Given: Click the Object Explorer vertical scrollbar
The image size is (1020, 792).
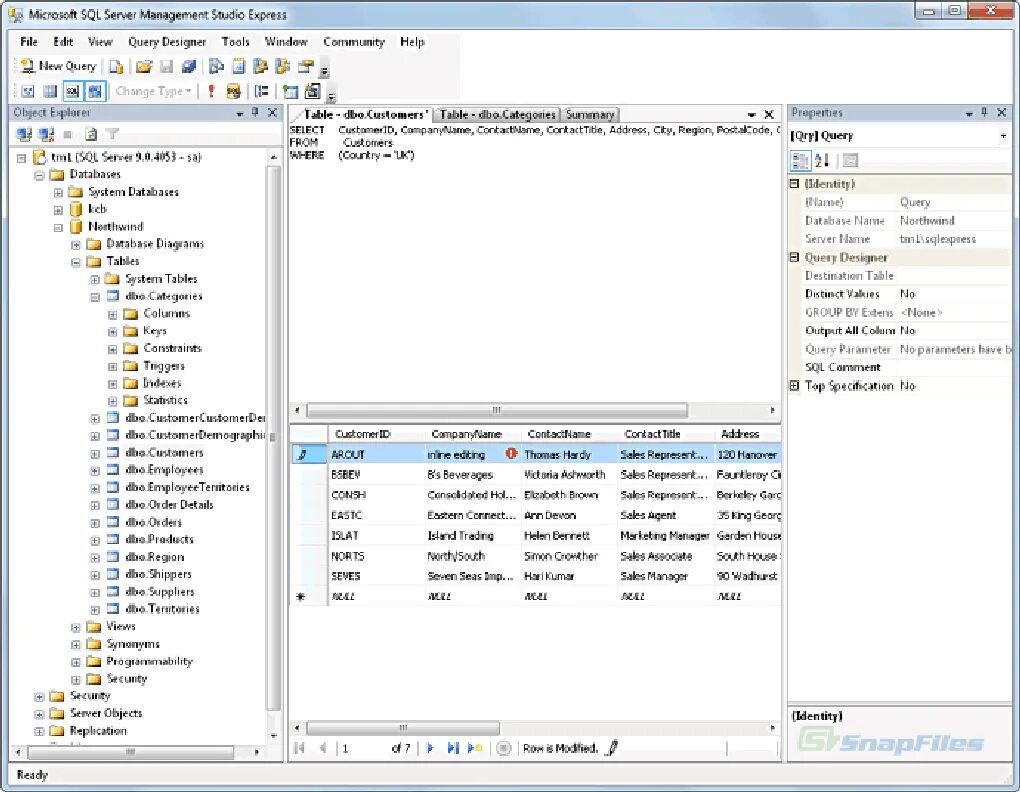Looking at the screenshot, I should 274,438.
